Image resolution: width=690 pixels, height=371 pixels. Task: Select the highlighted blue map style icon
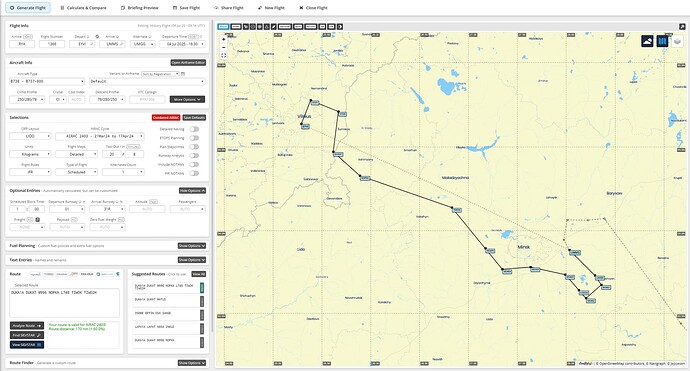(662, 41)
